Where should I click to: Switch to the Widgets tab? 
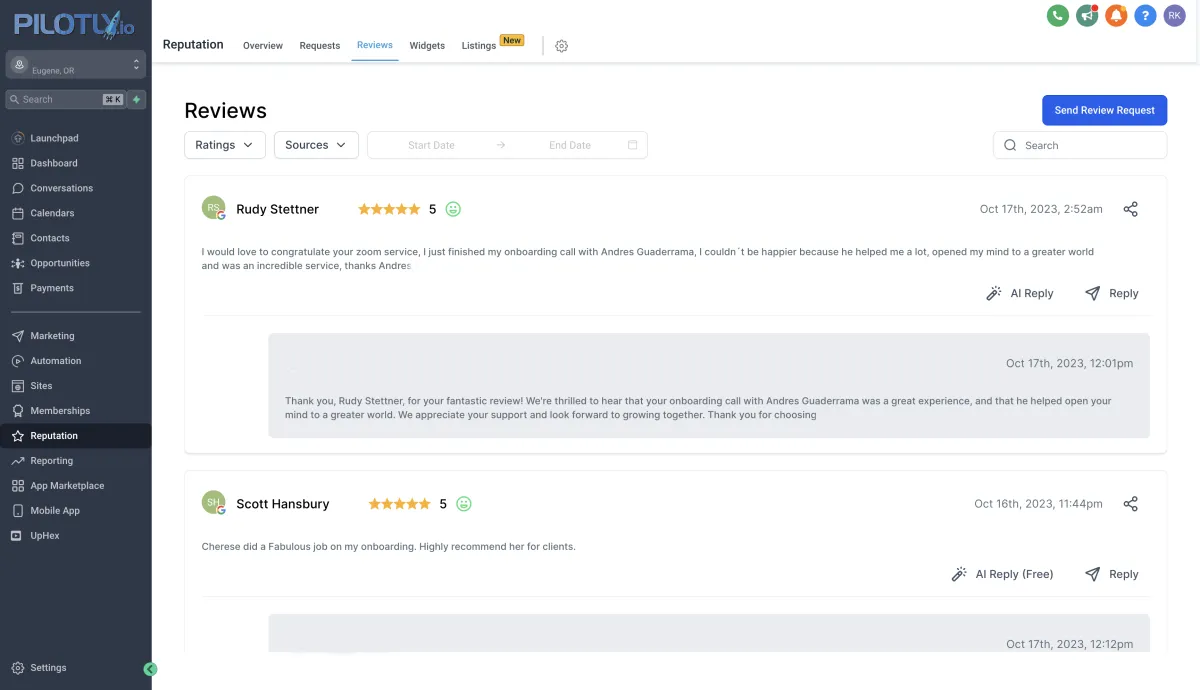[x=427, y=46]
